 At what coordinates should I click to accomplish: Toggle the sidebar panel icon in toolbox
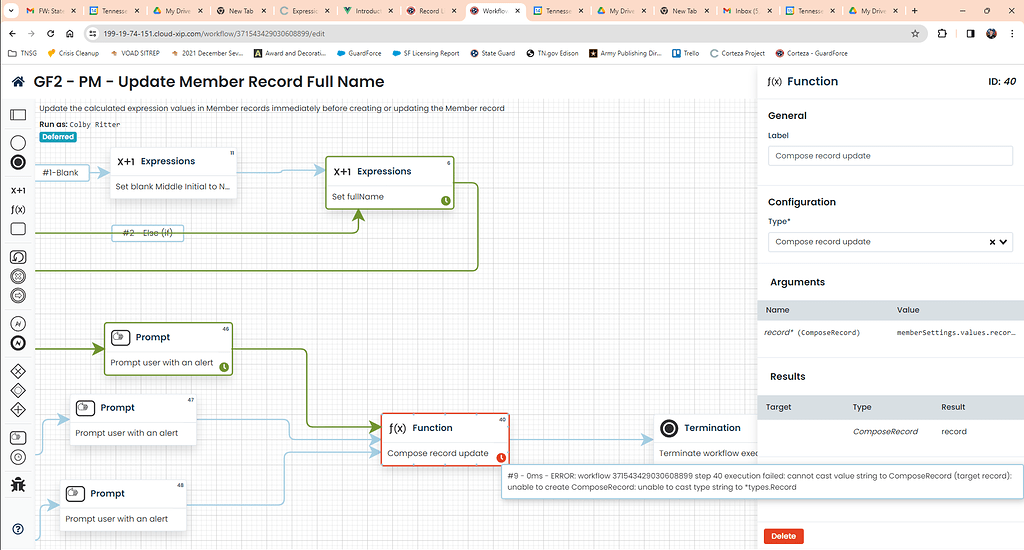pos(18,115)
